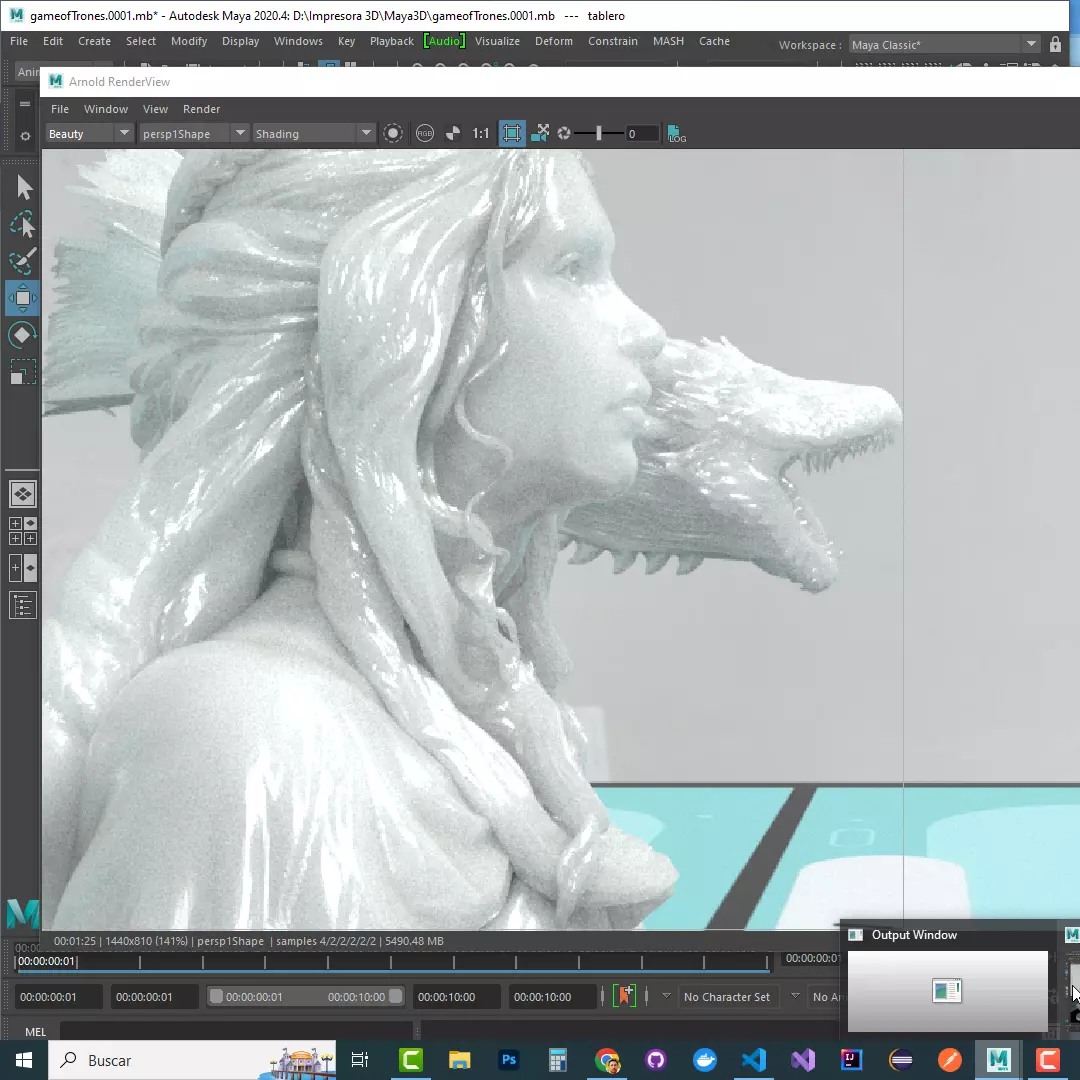Open the Beauty AOV dropdown
Image resolution: width=1080 pixels, height=1080 pixels.
pos(89,134)
